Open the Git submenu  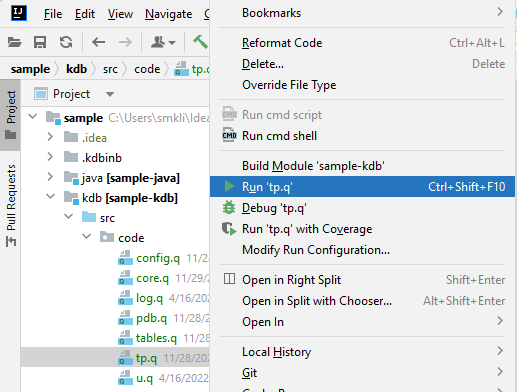click(363, 373)
